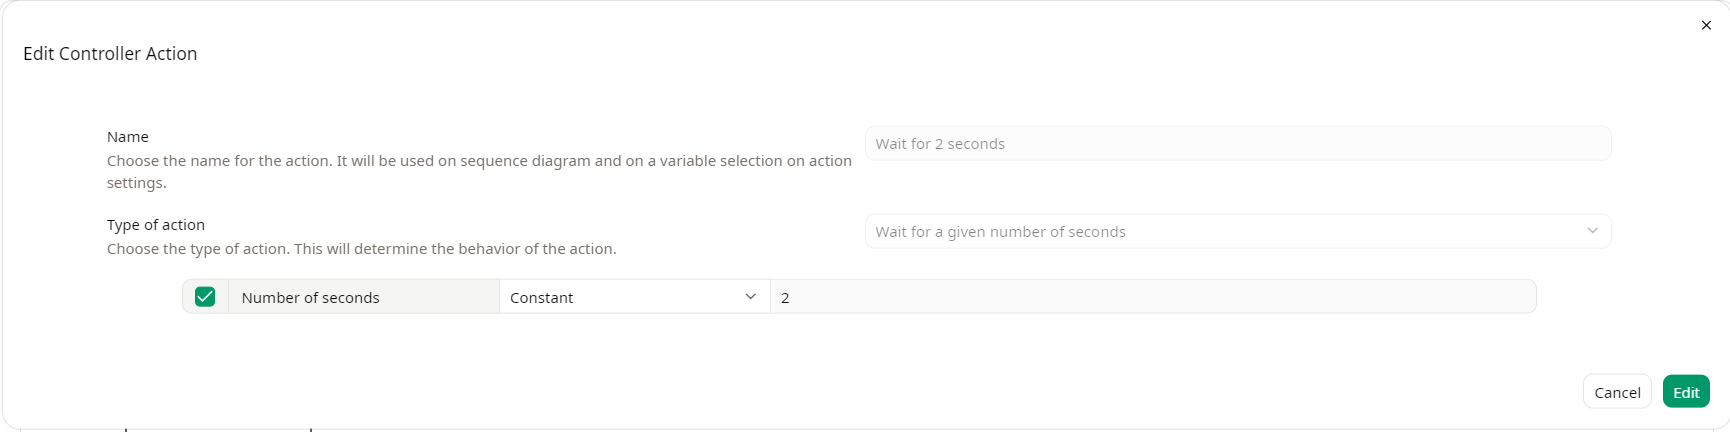Click the arrow icon beside Constant
1730x432 pixels.
pos(750,297)
